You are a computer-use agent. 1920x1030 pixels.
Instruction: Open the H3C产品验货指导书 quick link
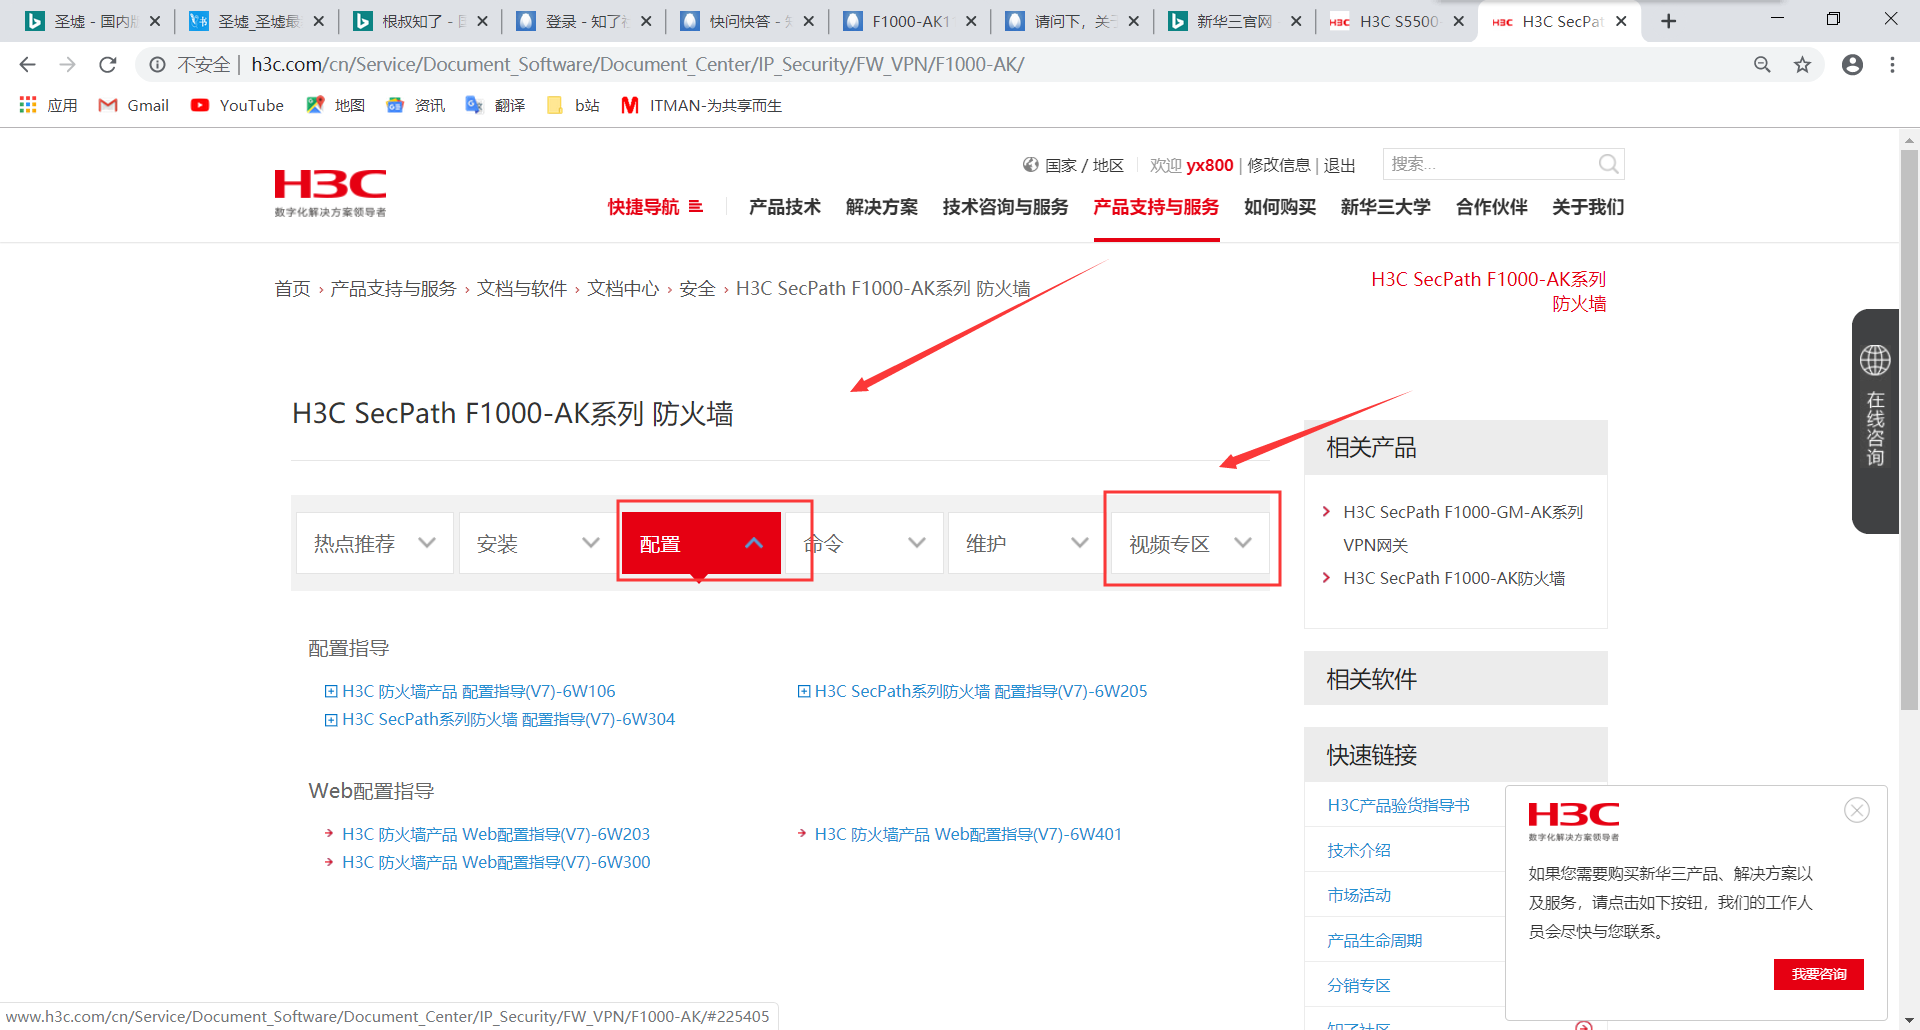[1398, 805]
